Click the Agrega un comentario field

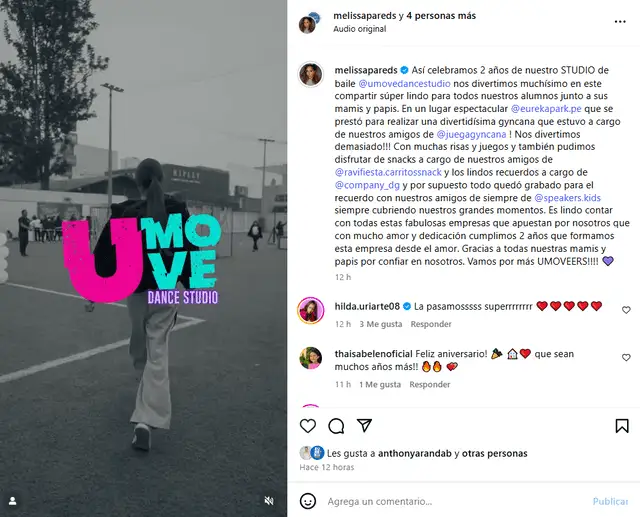click(455, 501)
